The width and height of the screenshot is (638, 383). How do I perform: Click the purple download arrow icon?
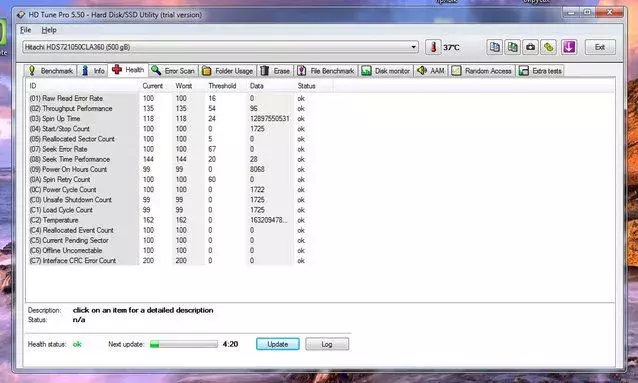coord(569,47)
